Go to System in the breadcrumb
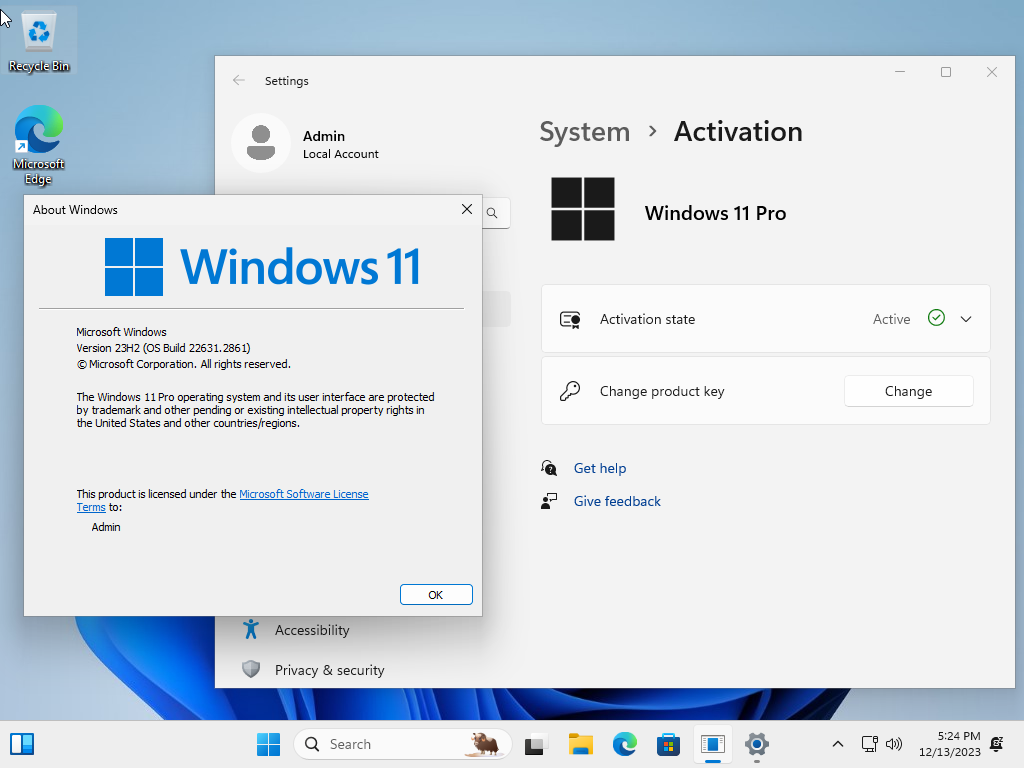 [584, 132]
